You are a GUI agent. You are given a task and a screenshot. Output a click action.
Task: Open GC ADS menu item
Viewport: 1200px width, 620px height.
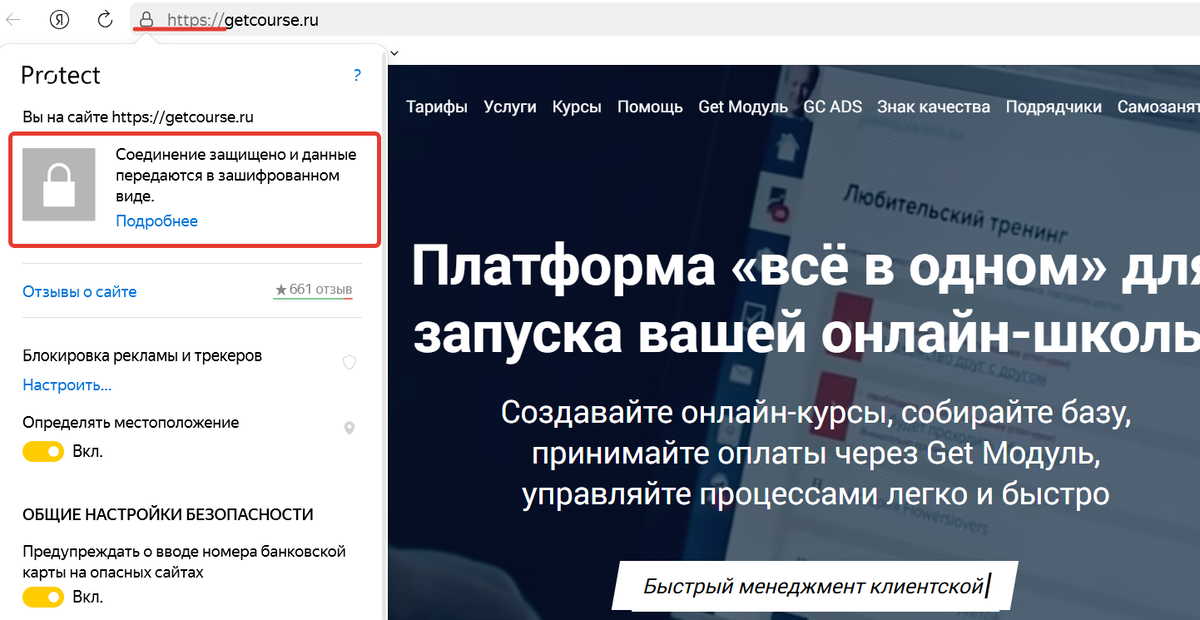(x=832, y=107)
